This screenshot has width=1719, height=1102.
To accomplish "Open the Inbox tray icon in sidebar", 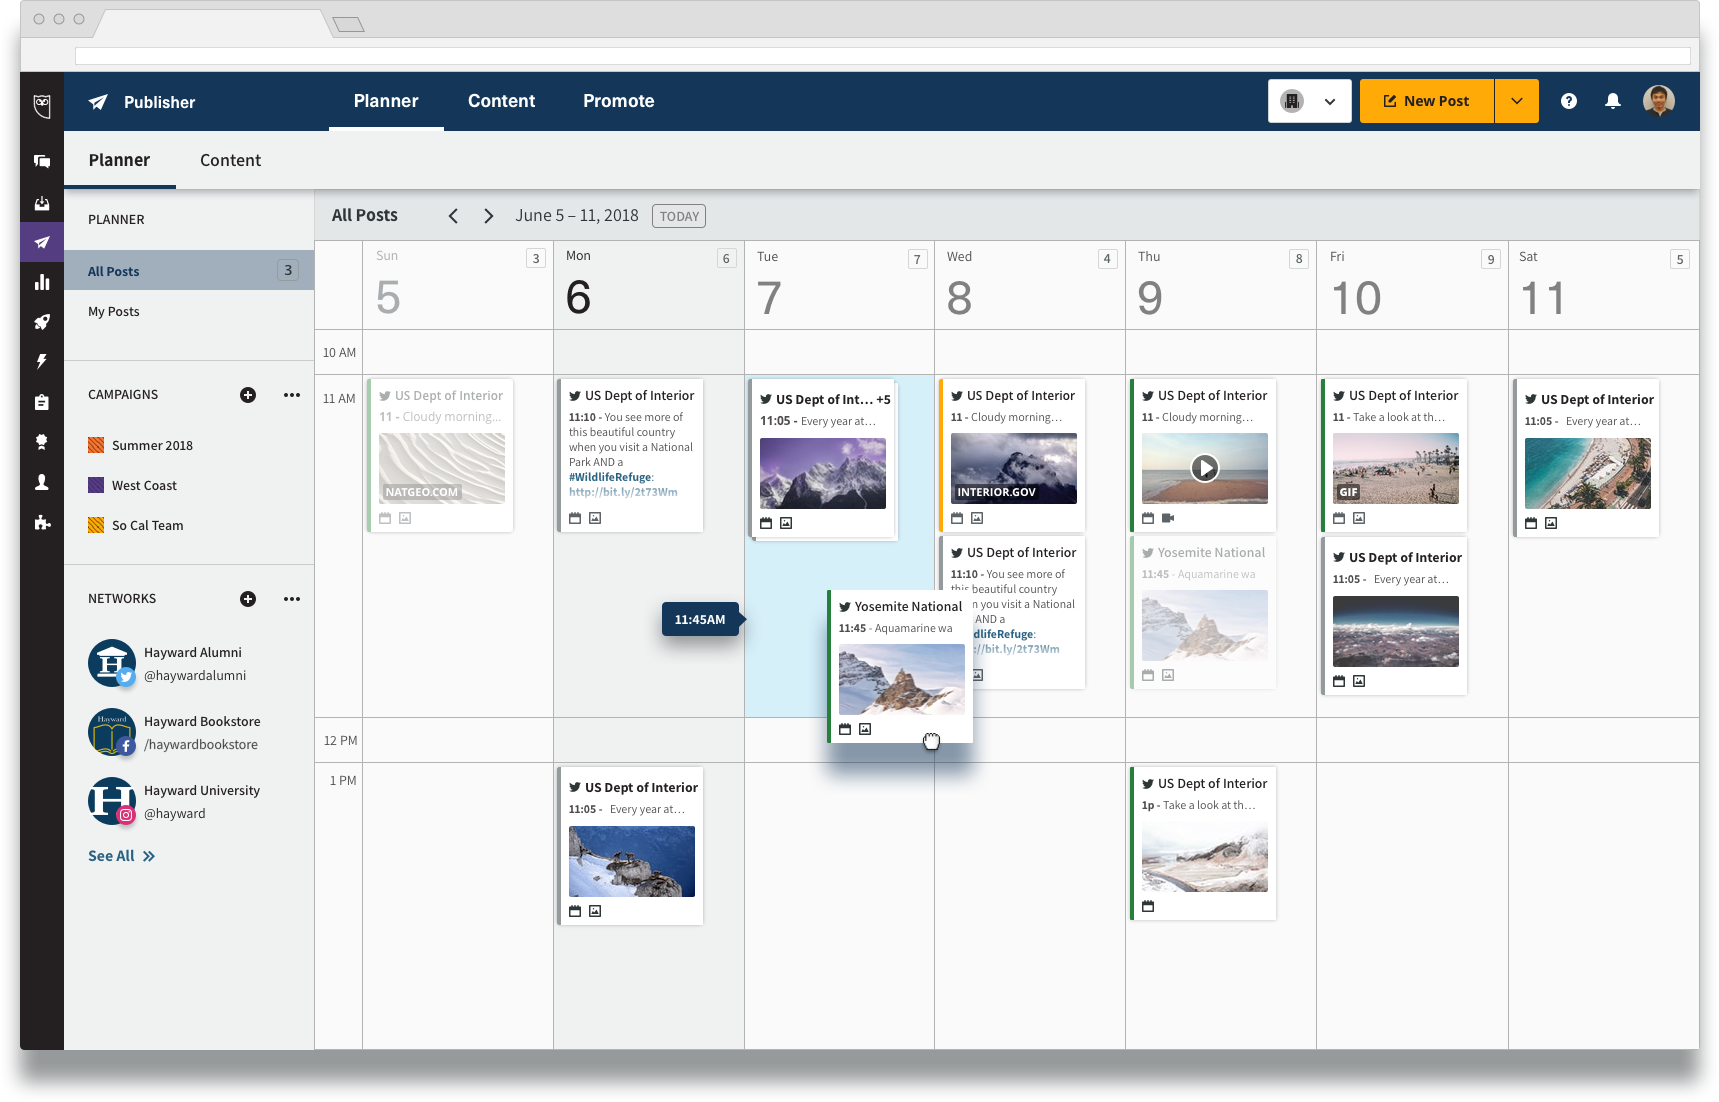I will (x=42, y=203).
